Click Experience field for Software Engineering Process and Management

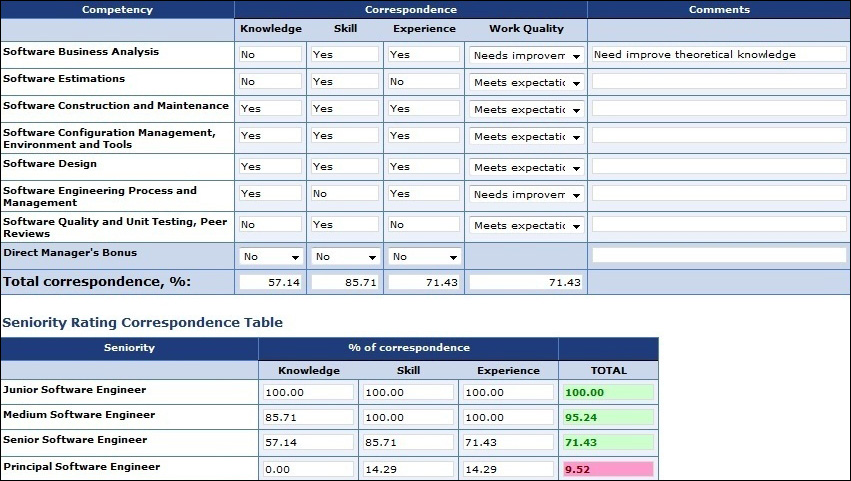pos(424,193)
